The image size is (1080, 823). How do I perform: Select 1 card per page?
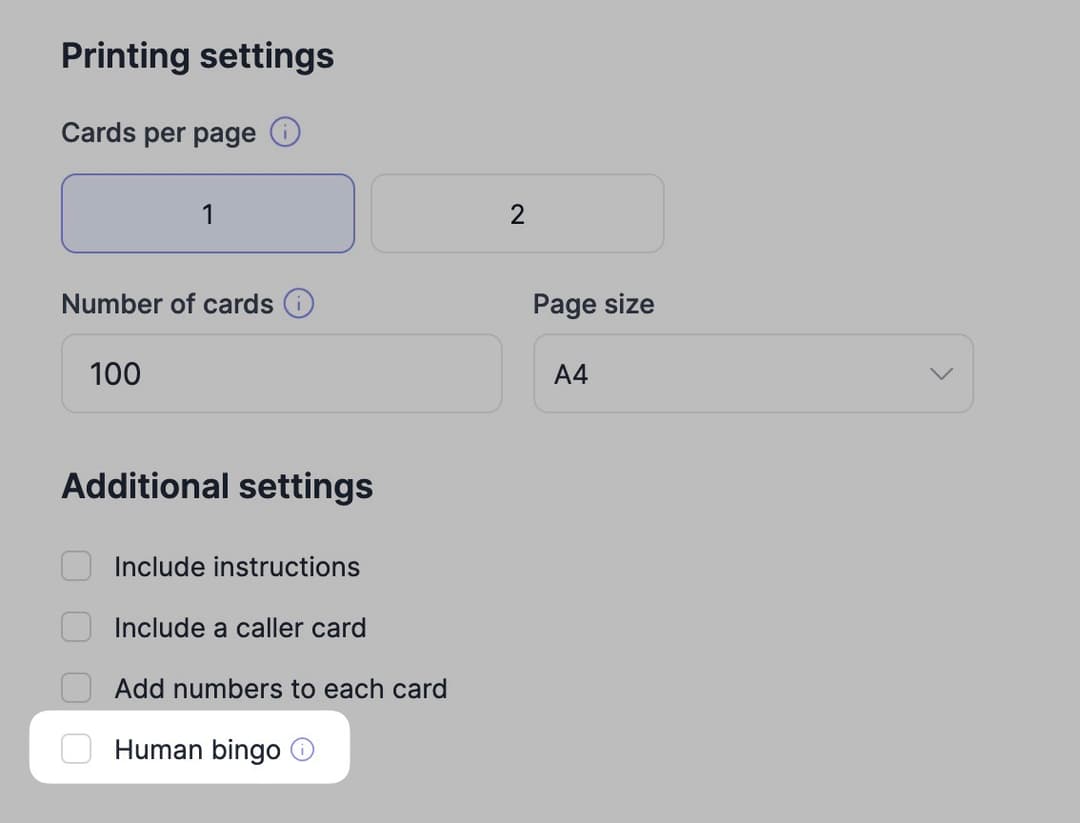[x=208, y=214]
